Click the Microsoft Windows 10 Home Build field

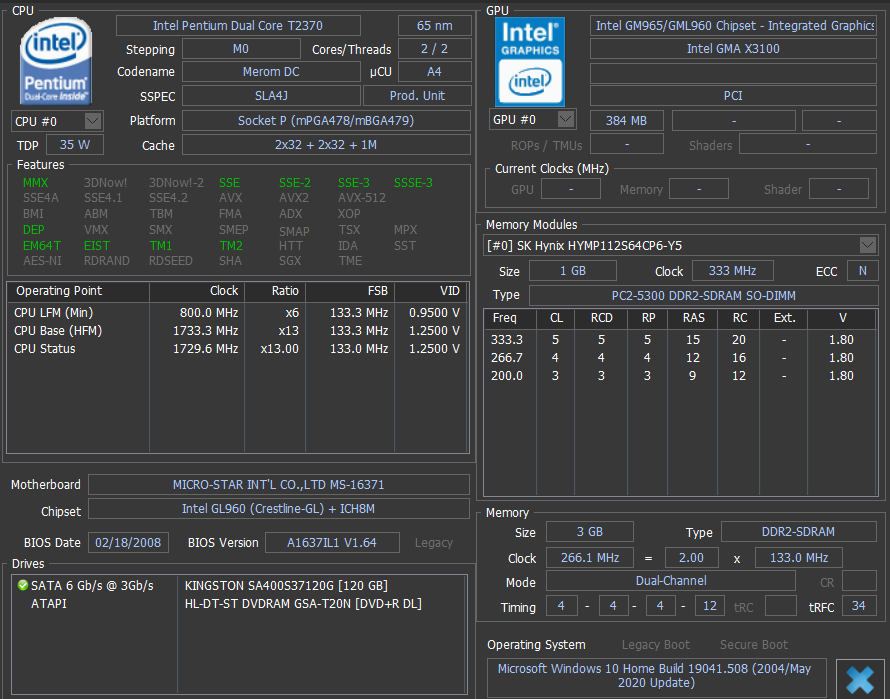657,676
